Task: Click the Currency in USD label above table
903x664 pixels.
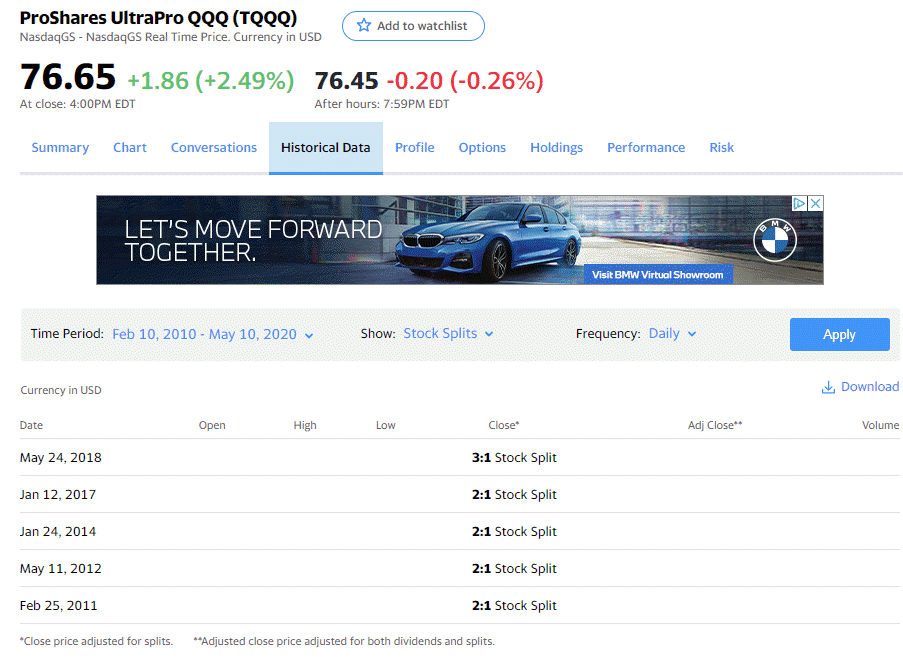Action: pyautogui.click(x=61, y=390)
